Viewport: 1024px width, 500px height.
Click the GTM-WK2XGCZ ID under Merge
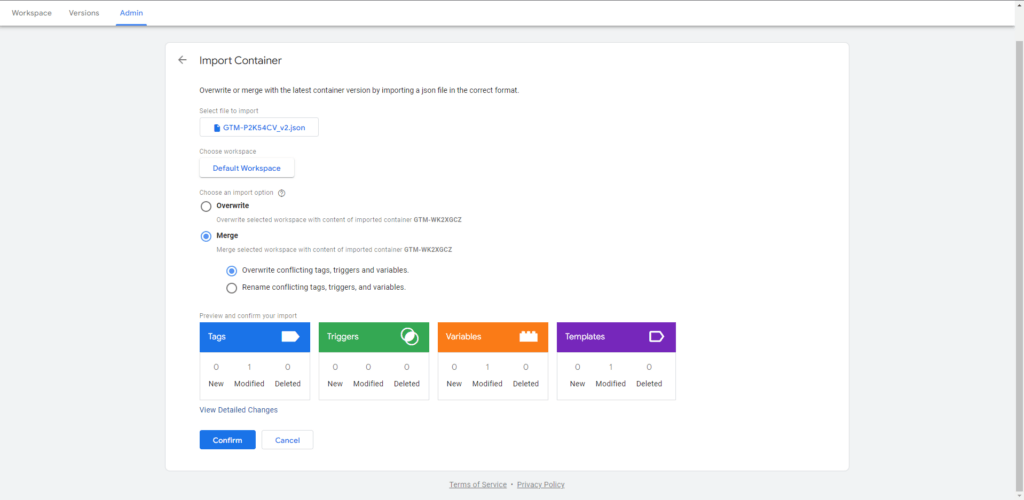click(x=428, y=249)
